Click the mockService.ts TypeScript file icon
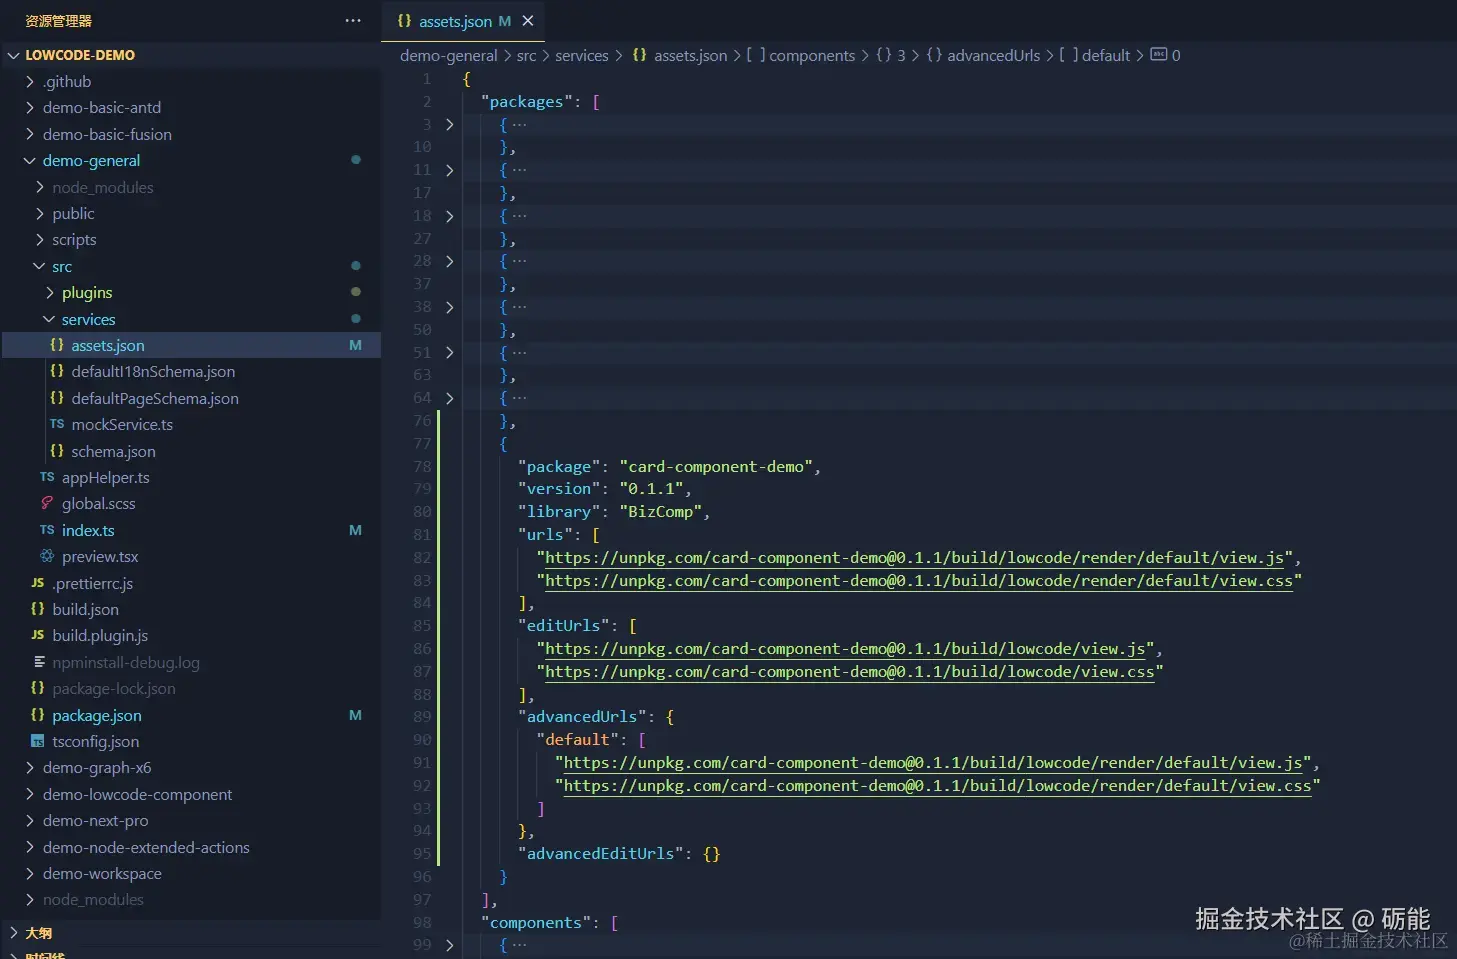The width and height of the screenshot is (1457, 959). tap(57, 424)
